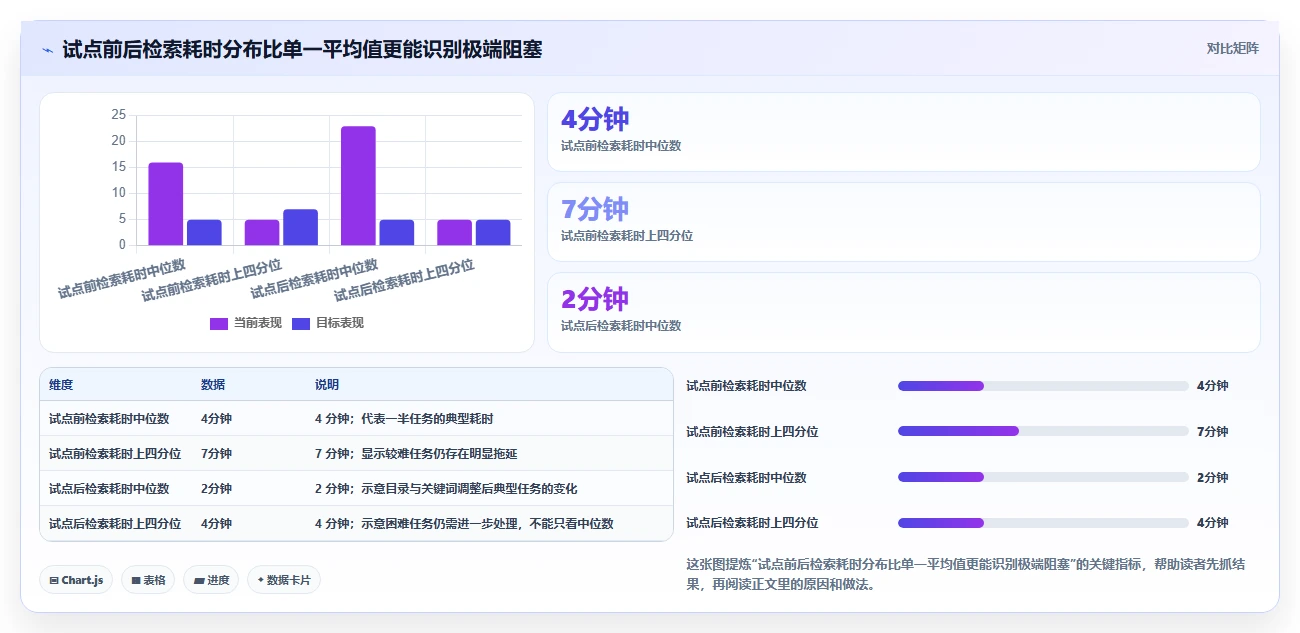Click the 试点前检索耗时上四分位 progress bar
The width and height of the screenshot is (1300, 633).
coord(1043,431)
